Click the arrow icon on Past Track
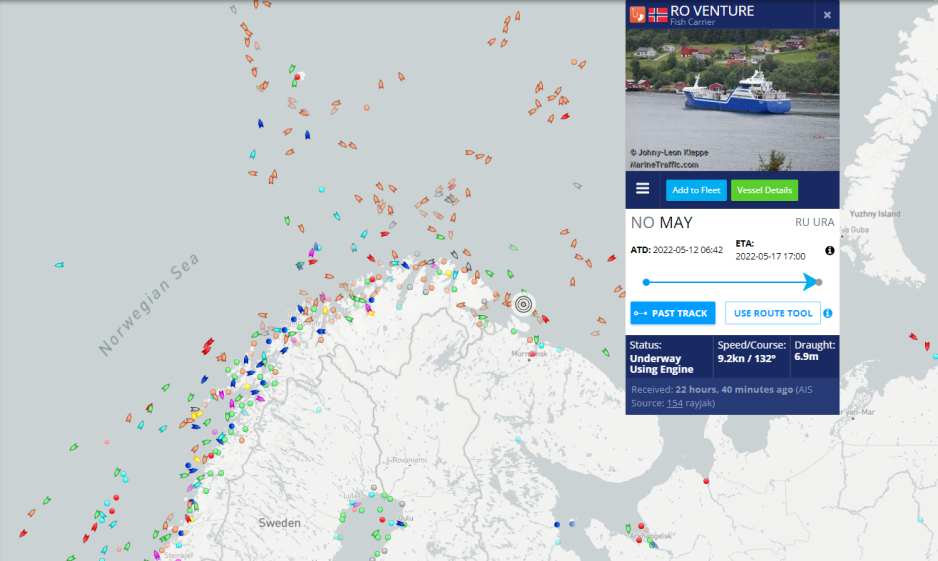The image size is (938, 561). (640, 314)
